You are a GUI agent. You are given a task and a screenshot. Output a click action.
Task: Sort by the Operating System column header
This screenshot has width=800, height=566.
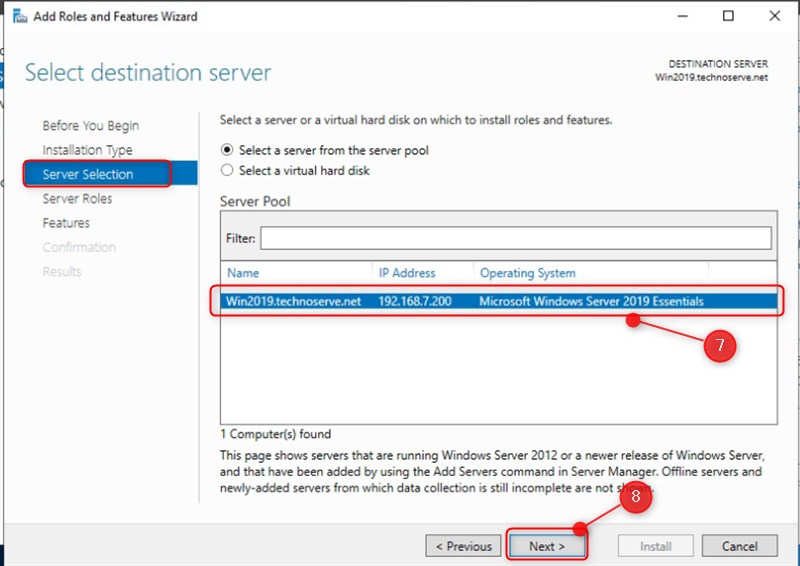pos(528,273)
